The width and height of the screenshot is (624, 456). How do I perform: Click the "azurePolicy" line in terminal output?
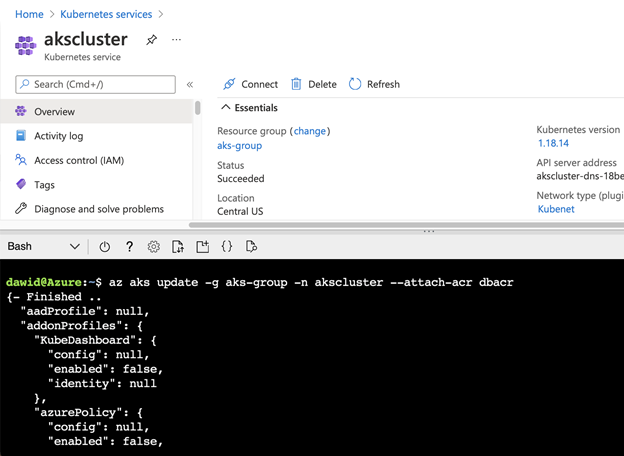point(88,413)
